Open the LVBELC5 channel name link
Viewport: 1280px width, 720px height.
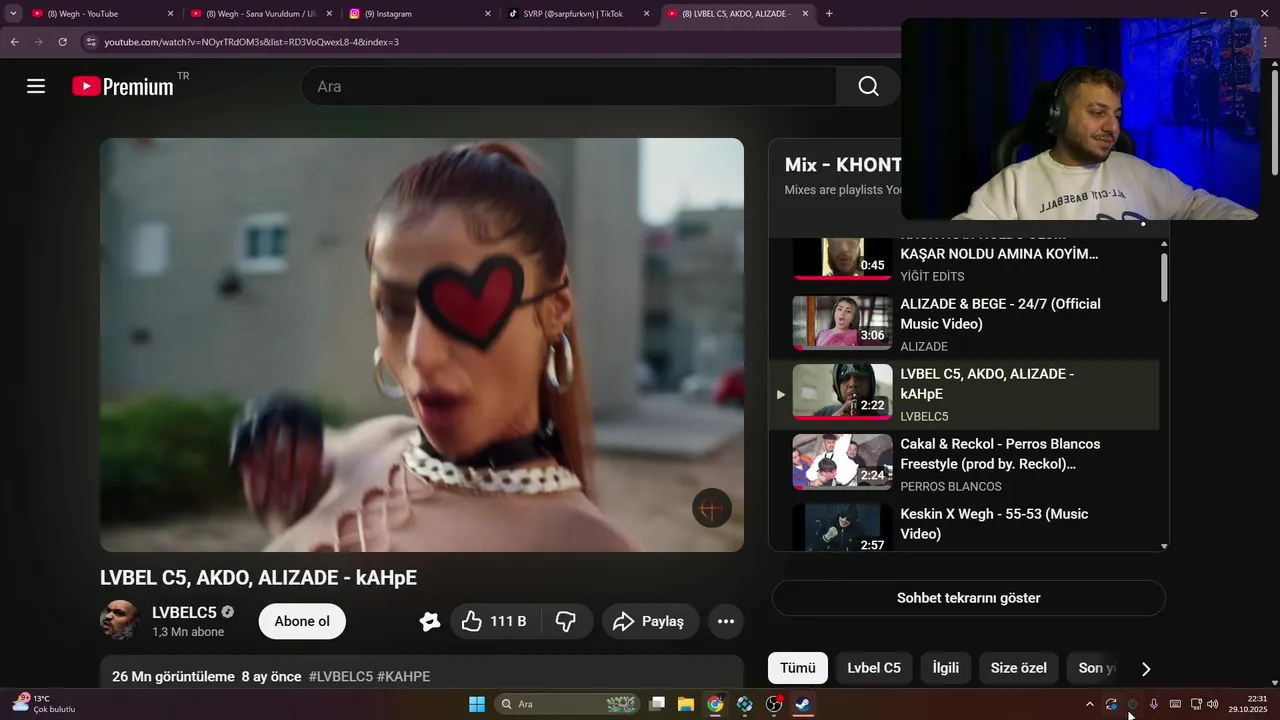coord(184,612)
